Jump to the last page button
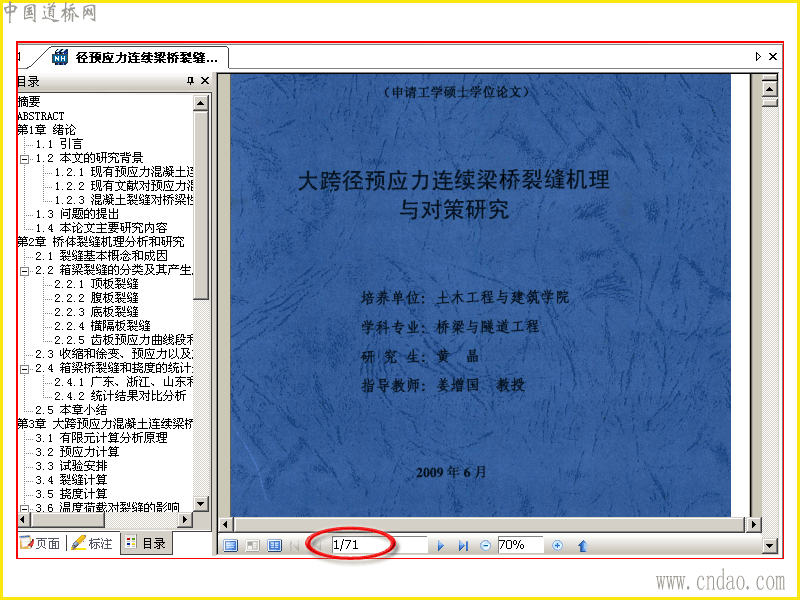The height and width of the screenshot is (600, 800). [463, 545]
